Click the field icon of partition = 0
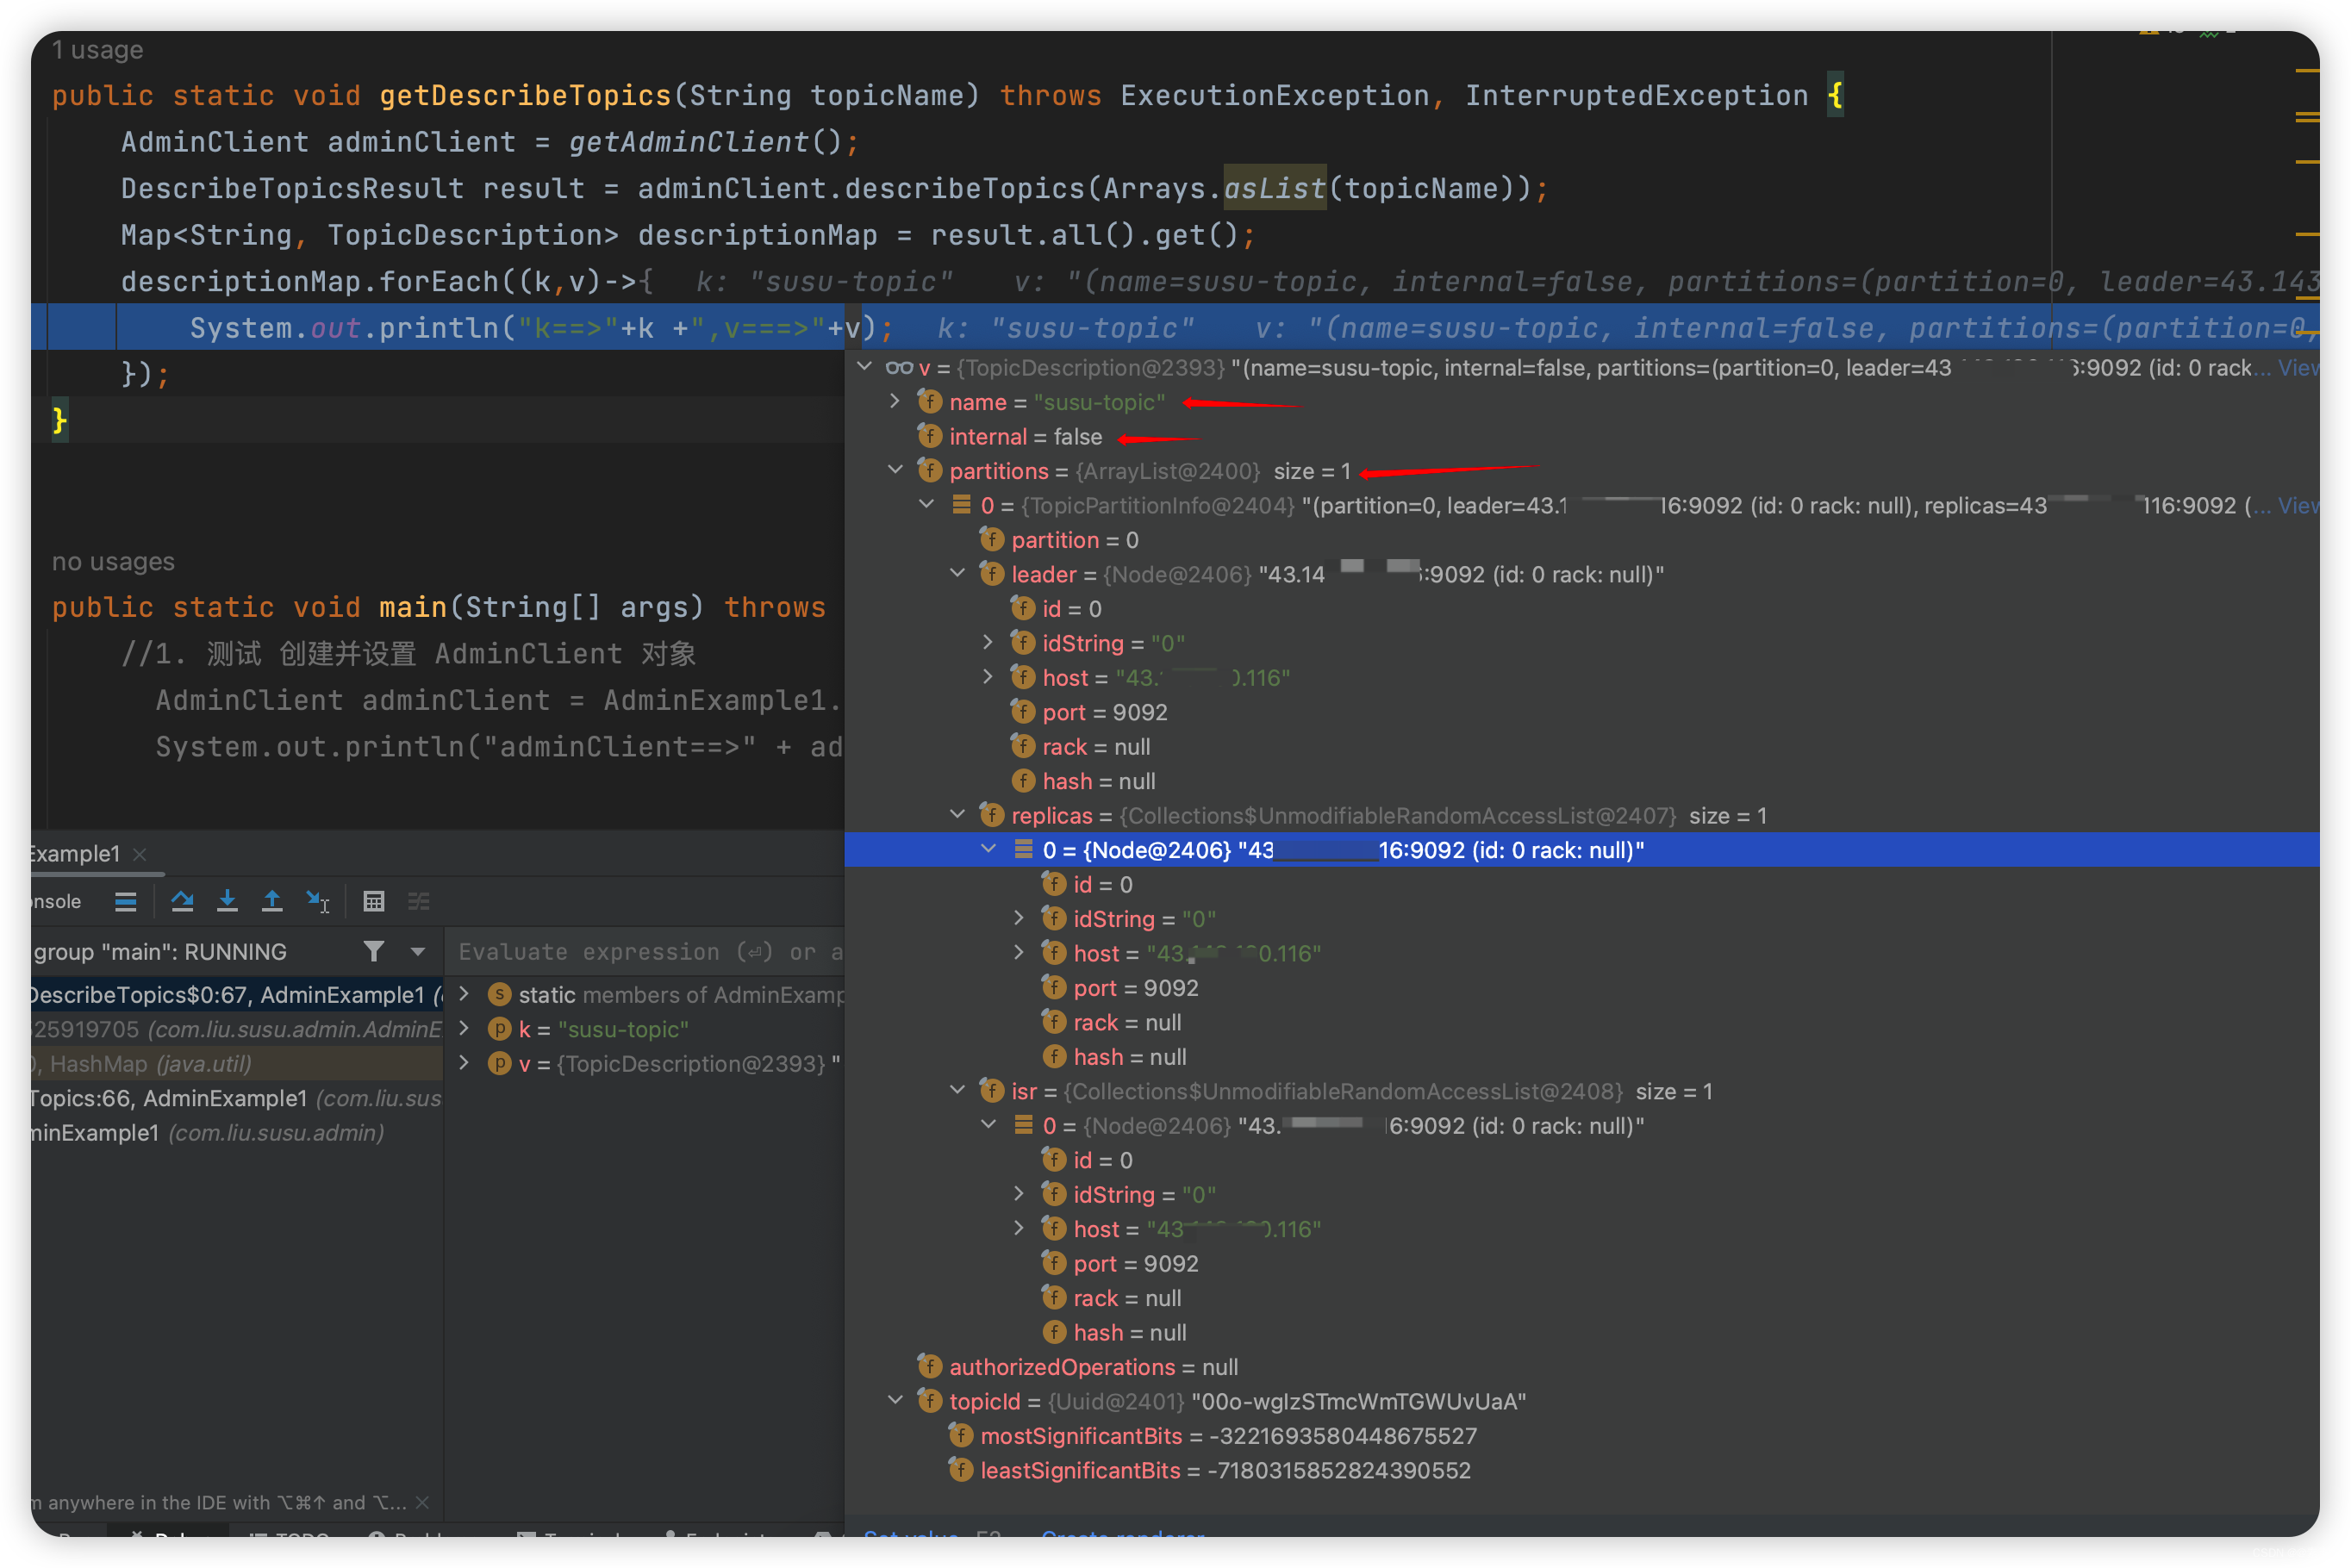Viewport: 2351px width, 1568px height. tap(992, 540)
